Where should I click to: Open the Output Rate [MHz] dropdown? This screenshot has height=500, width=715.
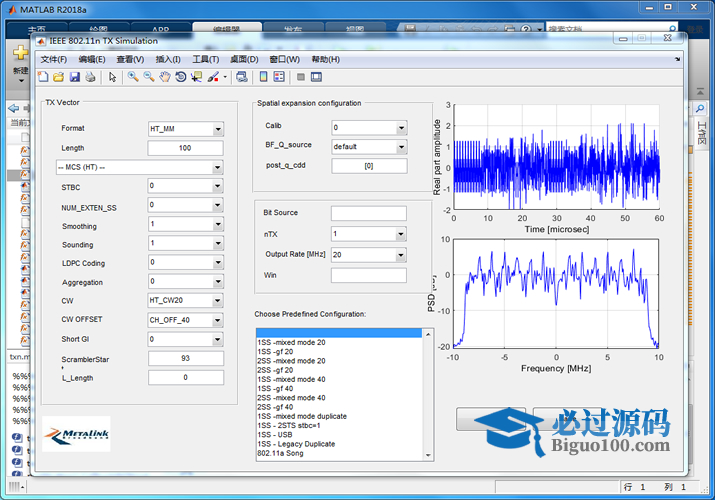[368, 254]
